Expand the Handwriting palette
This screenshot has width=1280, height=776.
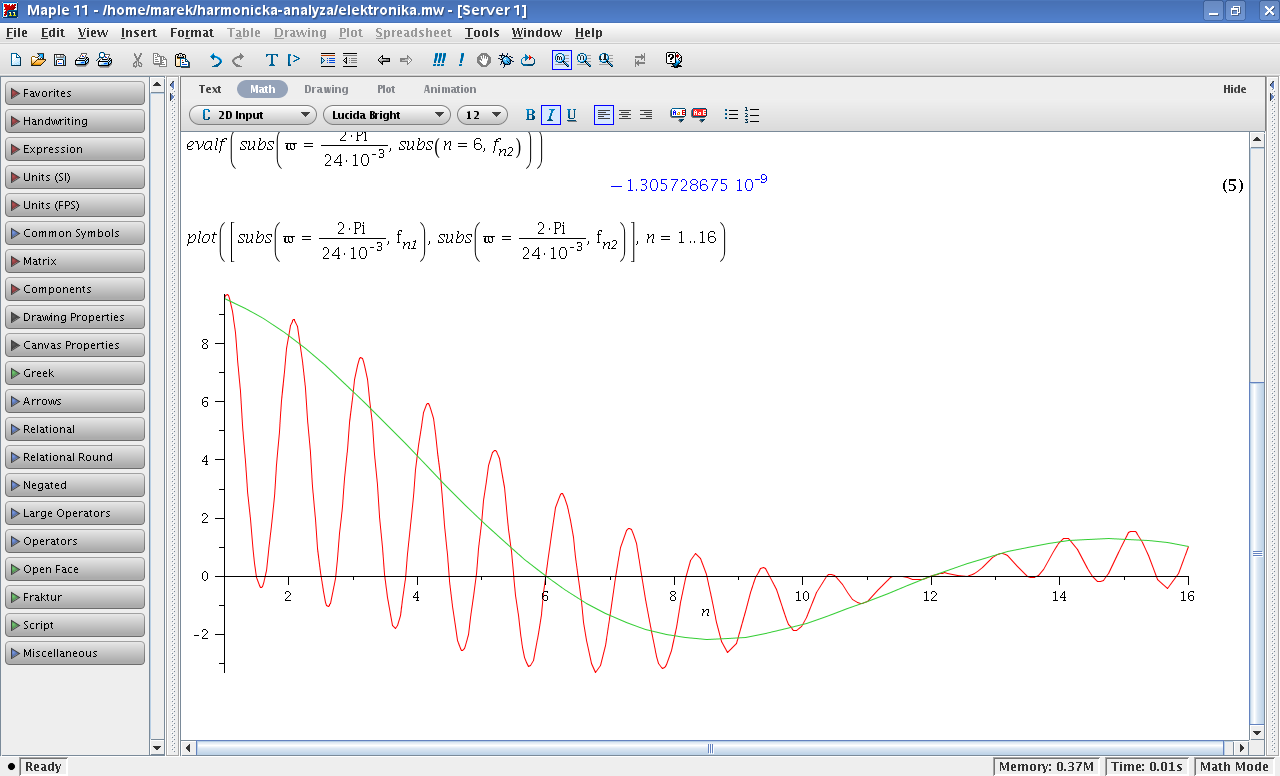(x=75, y=121)
